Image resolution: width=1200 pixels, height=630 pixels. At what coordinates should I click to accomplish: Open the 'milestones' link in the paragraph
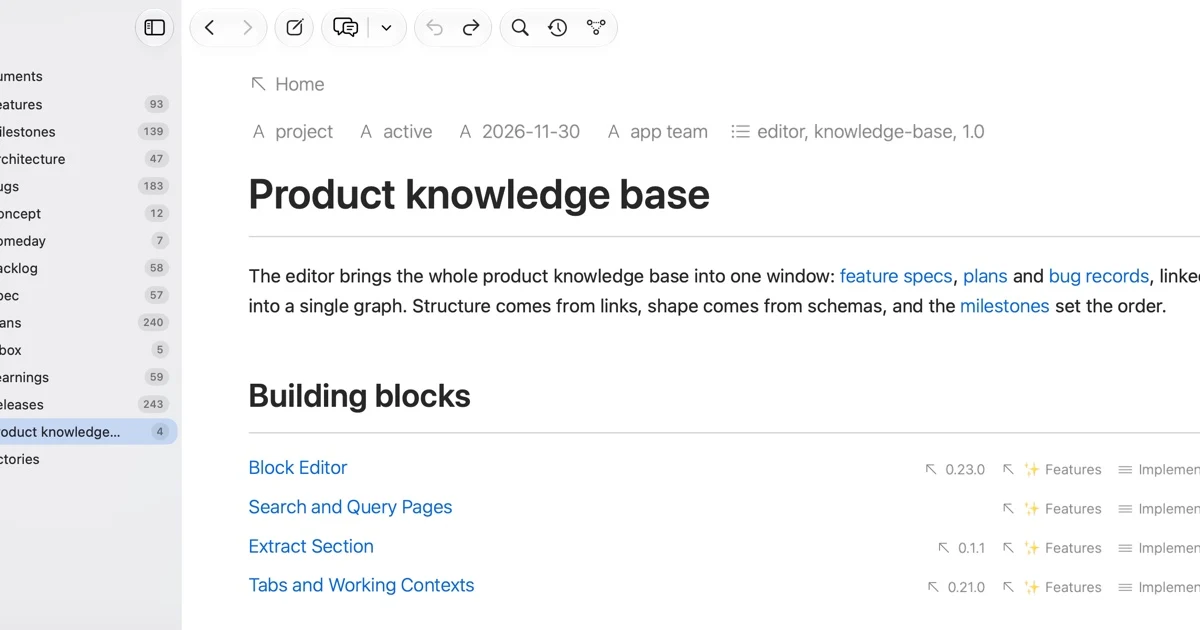[x=1004, y=306]
